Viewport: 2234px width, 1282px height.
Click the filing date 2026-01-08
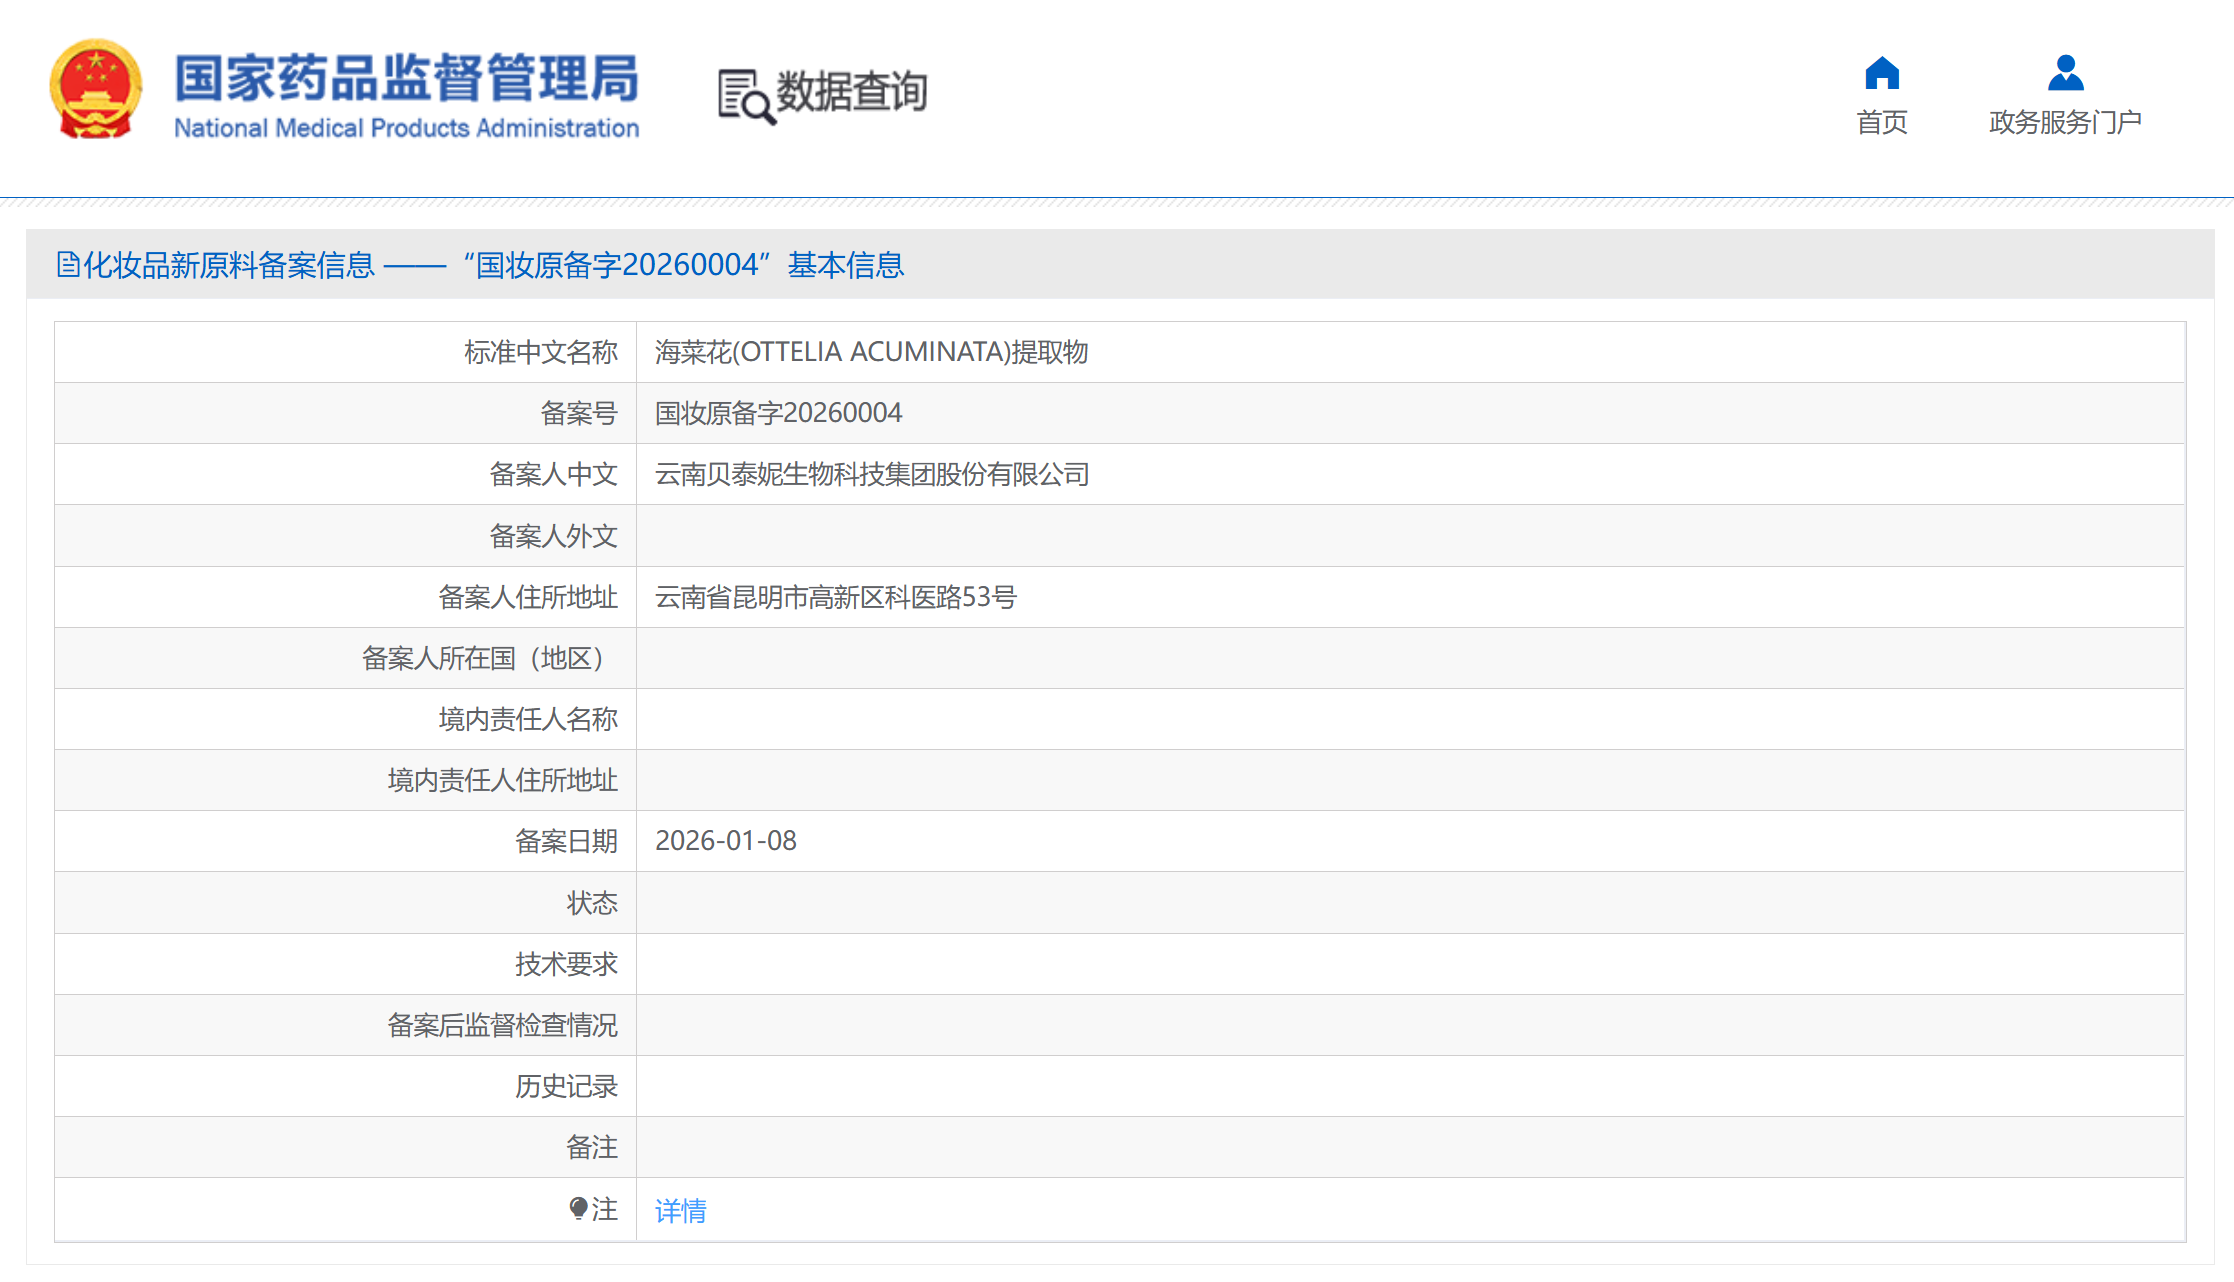(x=725, y=841)
